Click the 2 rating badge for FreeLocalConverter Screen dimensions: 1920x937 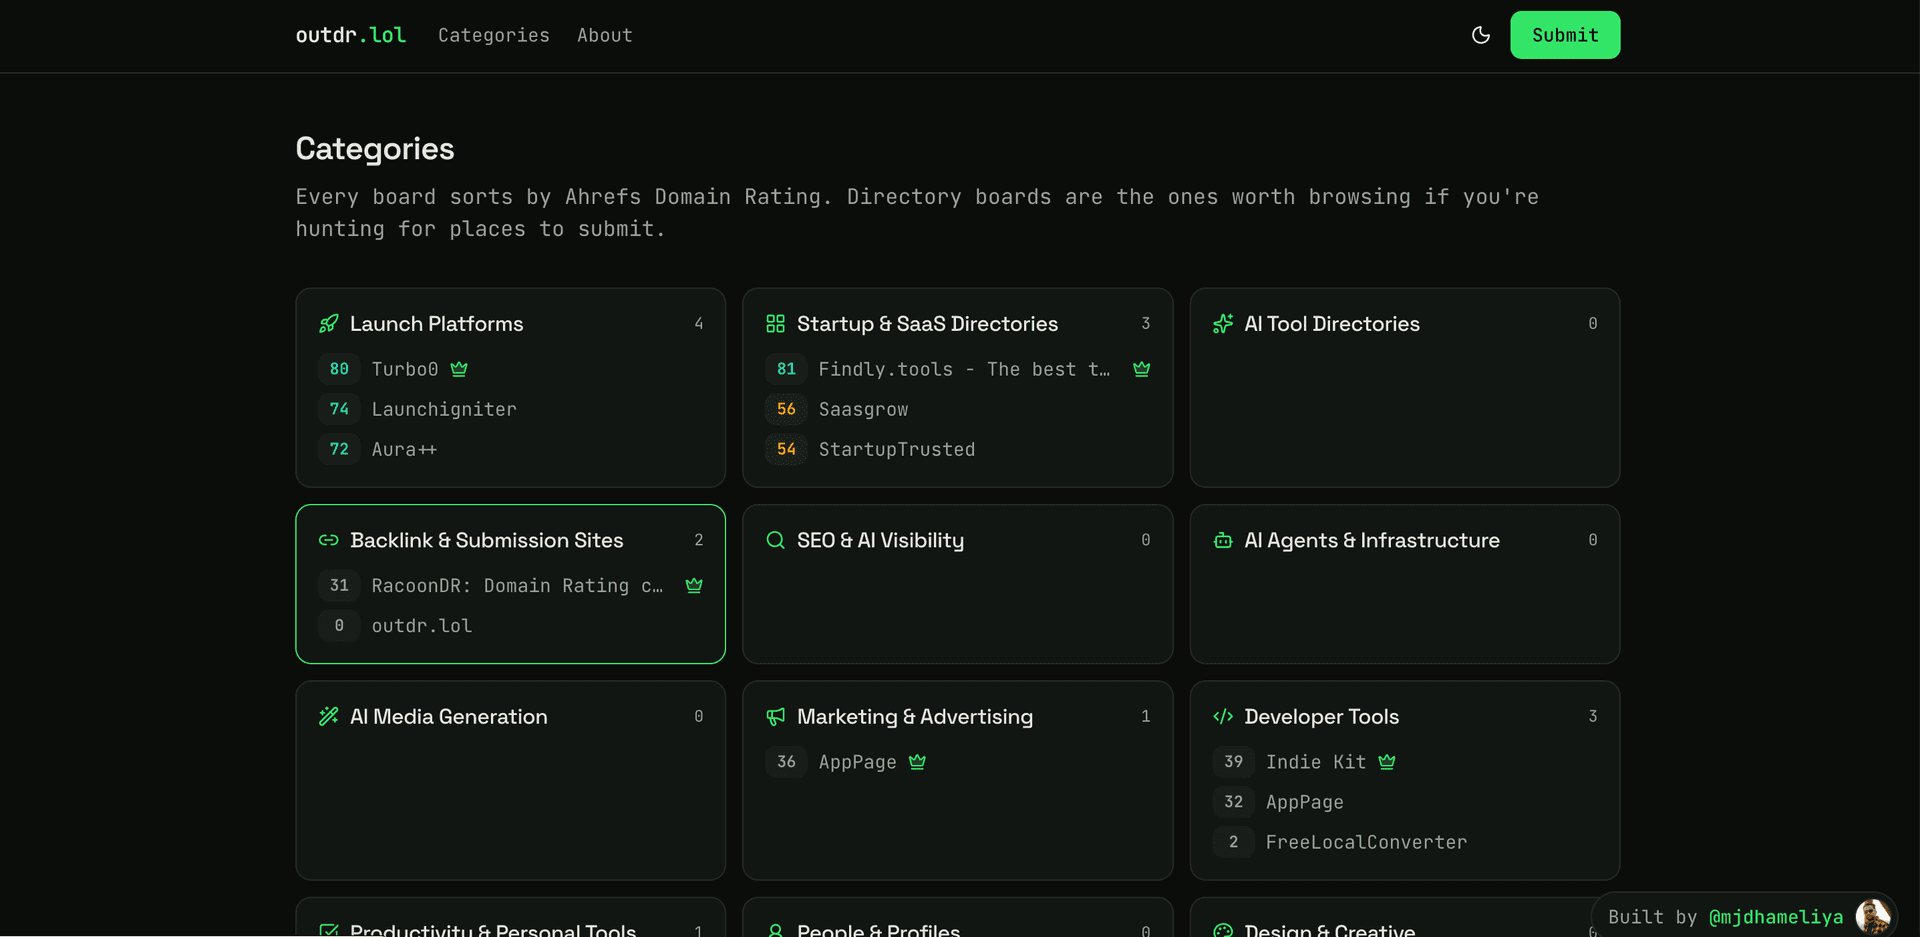tap(1233, 842)
